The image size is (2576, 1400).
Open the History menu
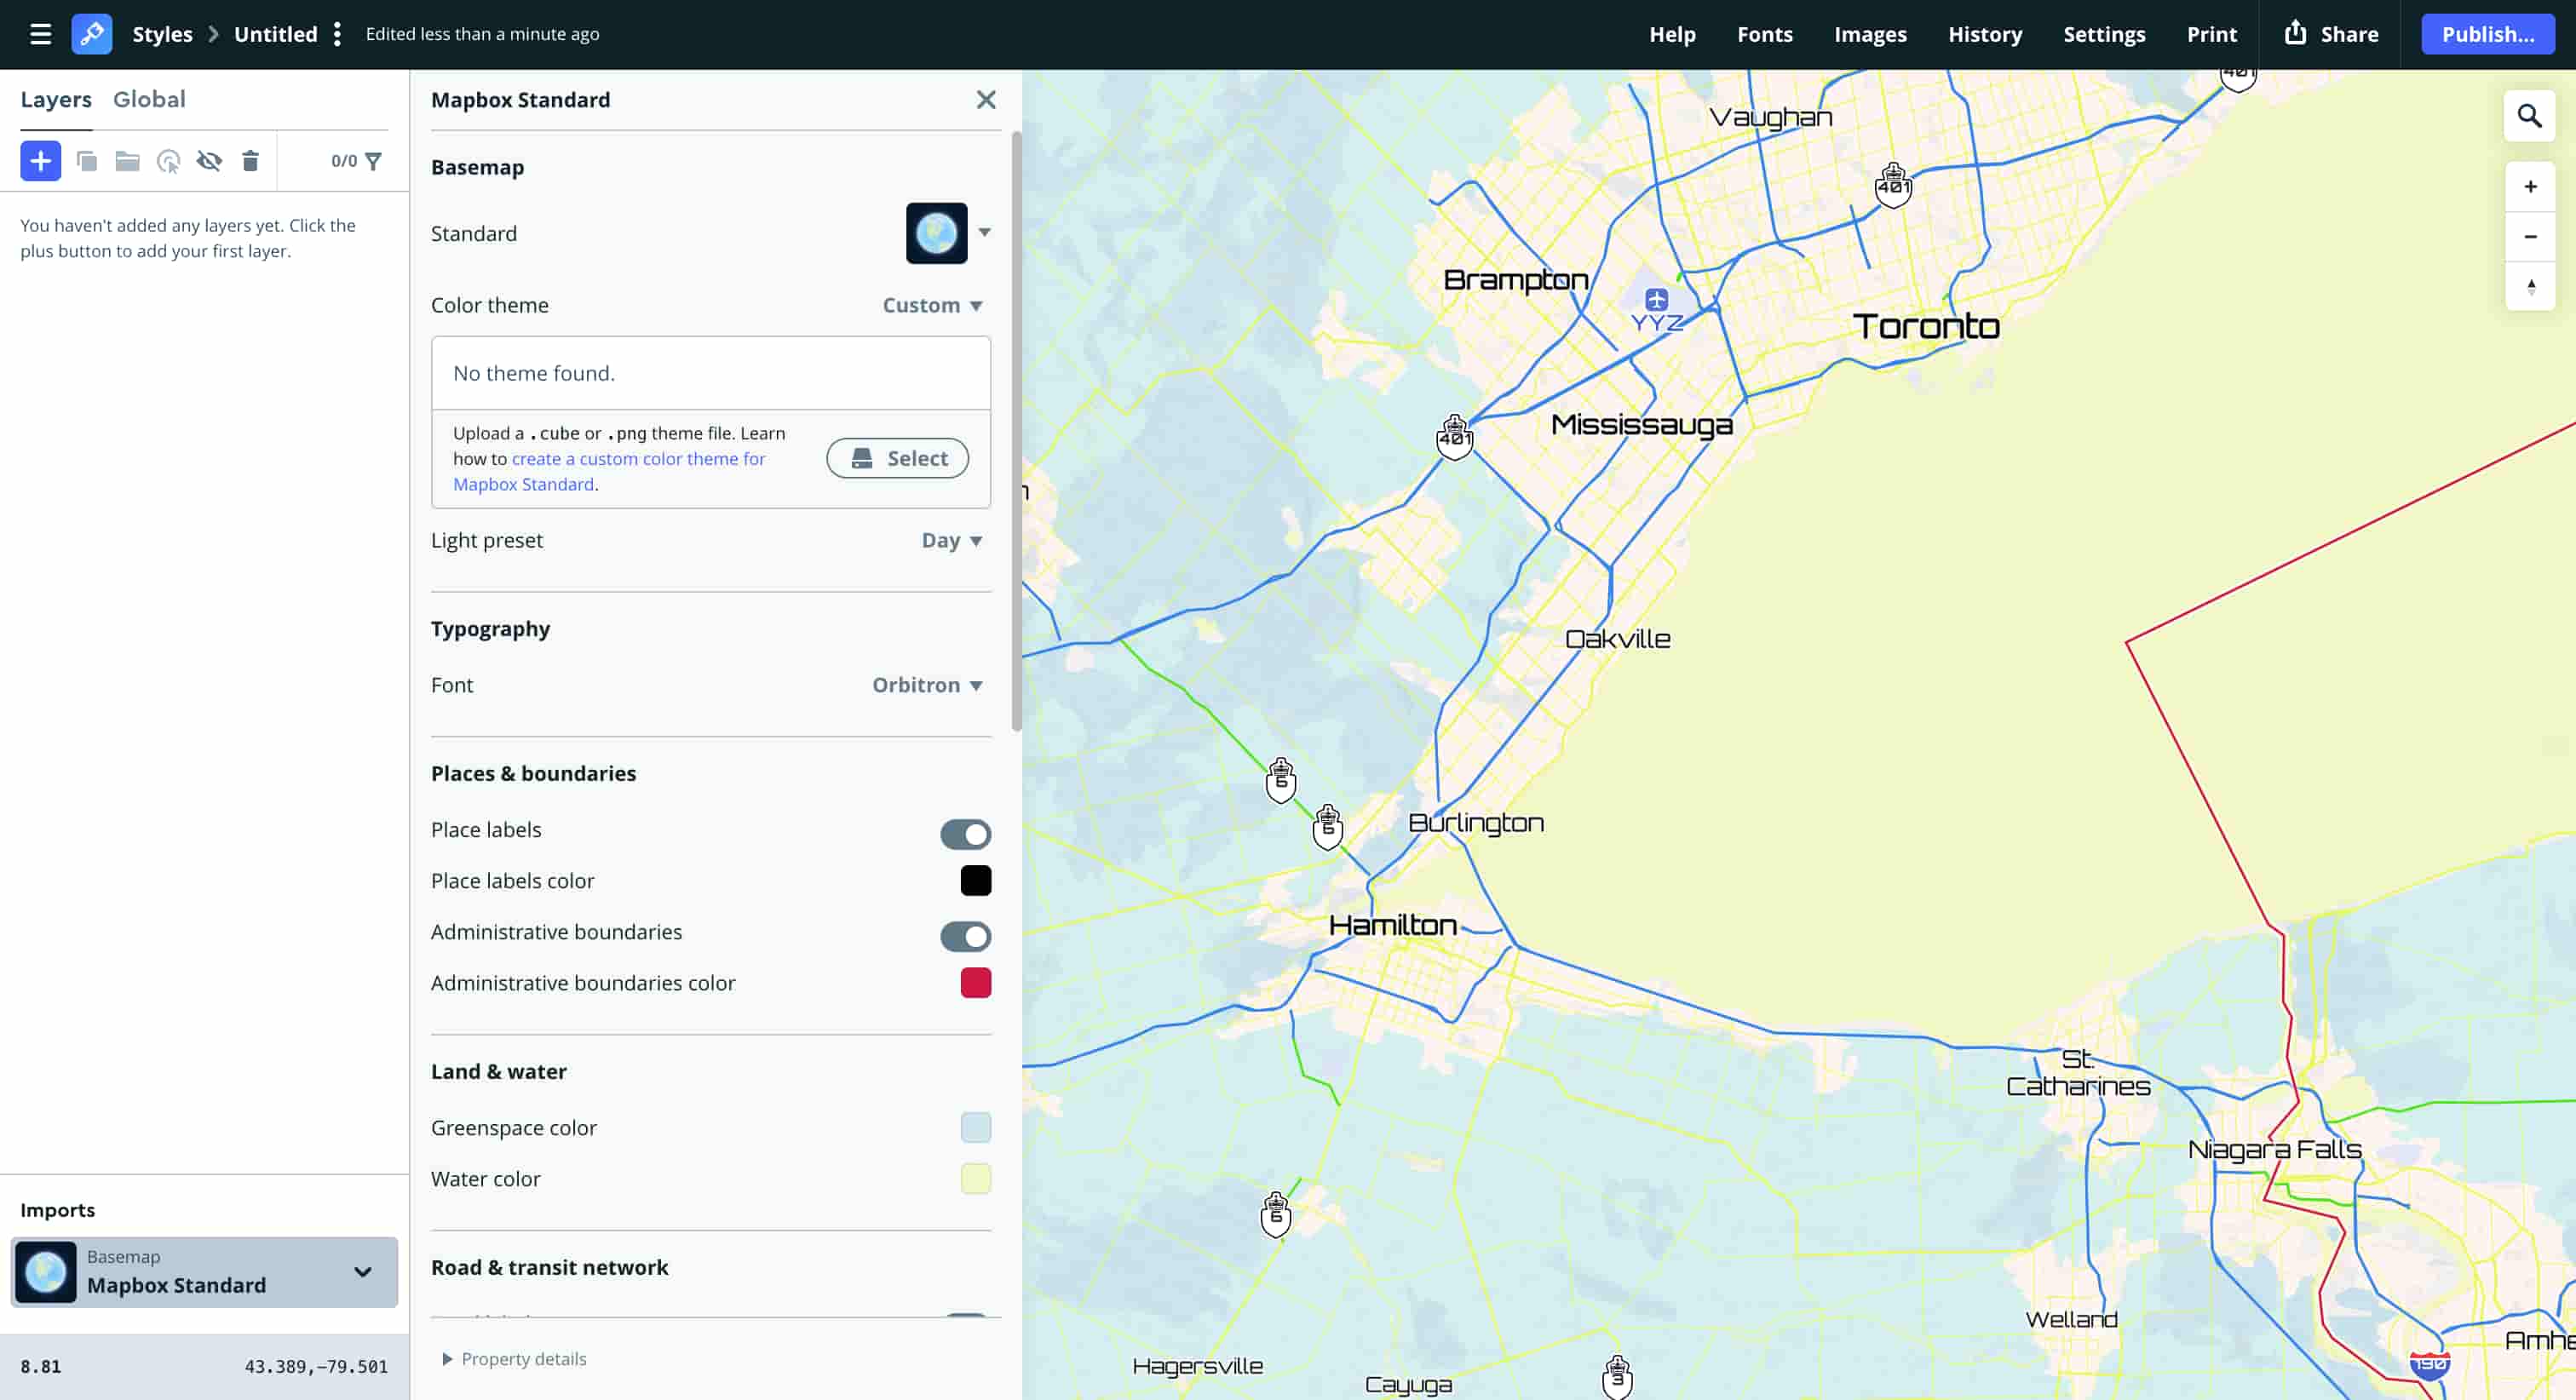(1985, 33)
